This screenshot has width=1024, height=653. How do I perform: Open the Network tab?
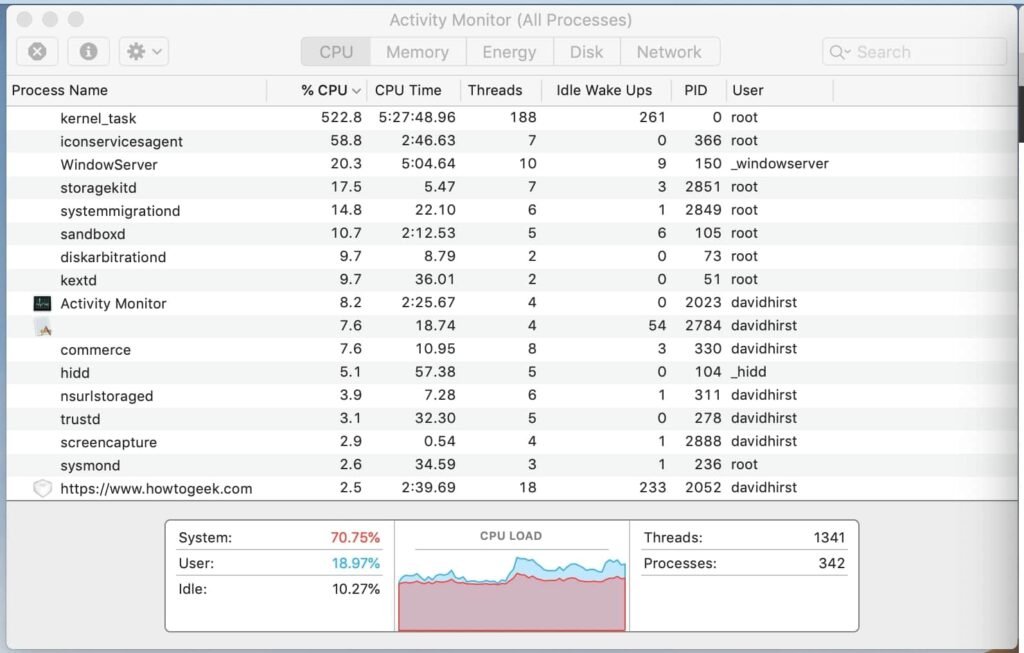point(670,51)
